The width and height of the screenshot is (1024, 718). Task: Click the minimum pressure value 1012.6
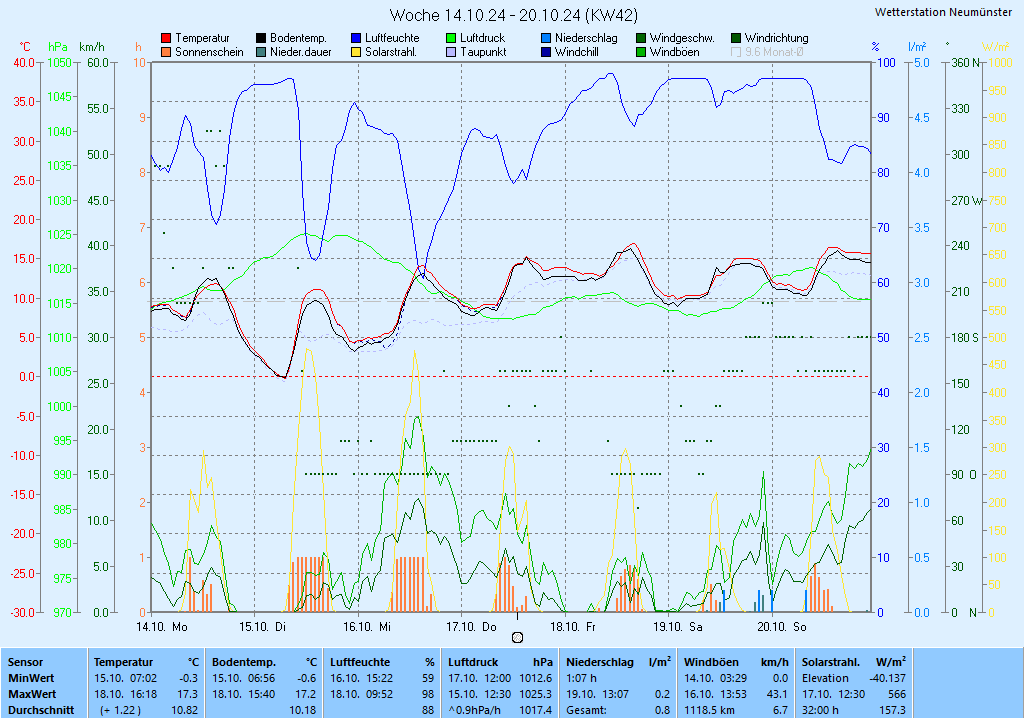tap(536, 678)
